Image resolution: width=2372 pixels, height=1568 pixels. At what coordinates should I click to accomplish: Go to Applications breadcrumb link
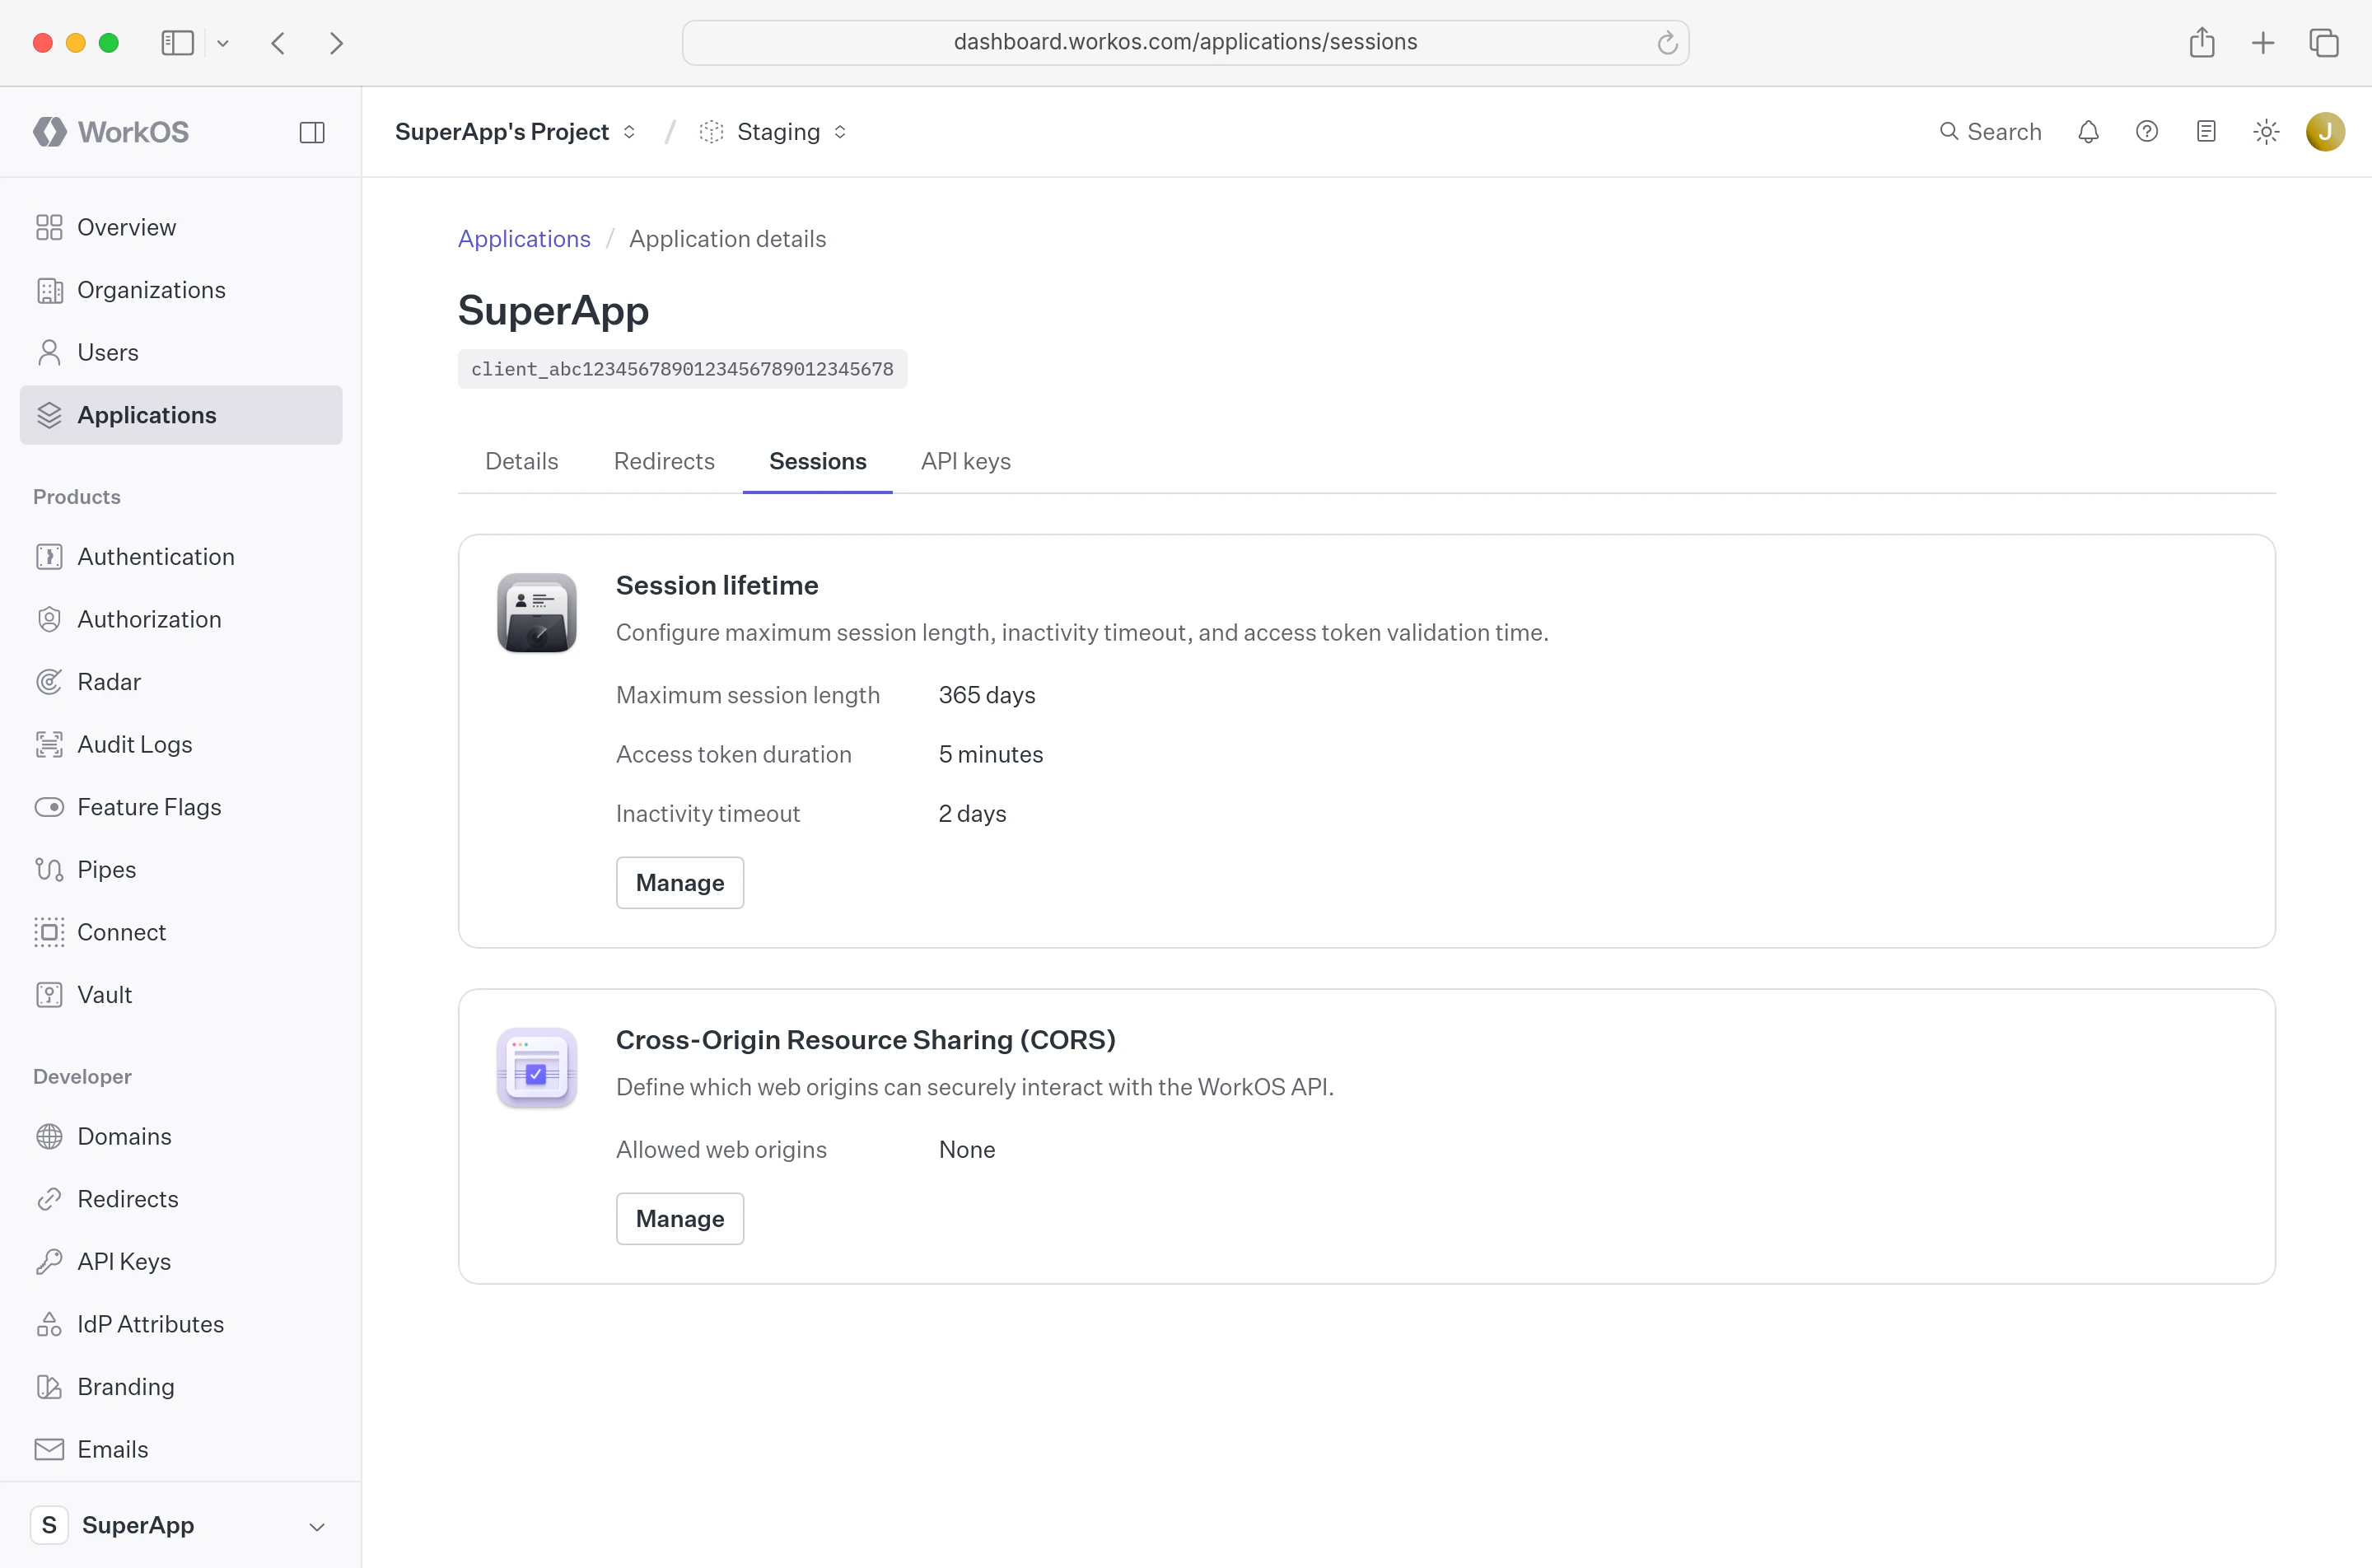click(524, 239)
